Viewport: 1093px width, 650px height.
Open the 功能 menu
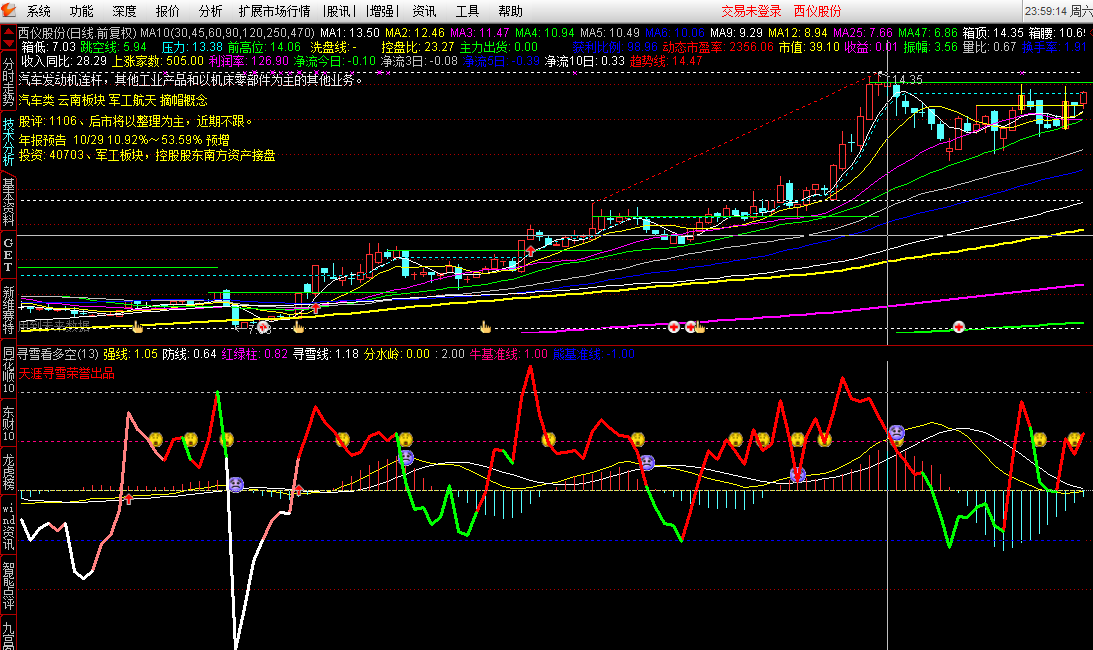tap(82, 11)
